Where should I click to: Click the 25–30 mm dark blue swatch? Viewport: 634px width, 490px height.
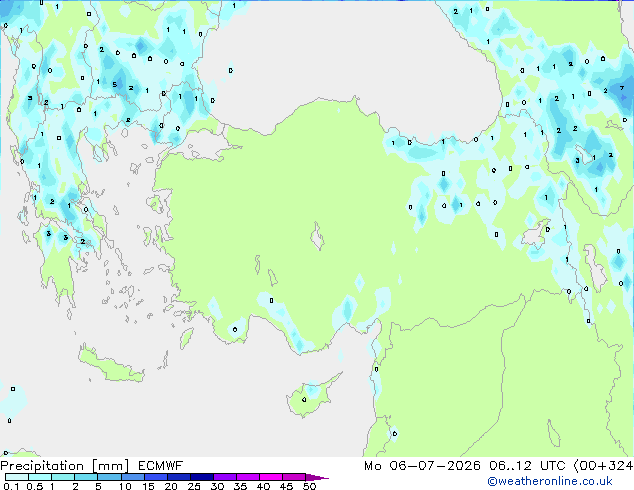(x=201, y=477)
